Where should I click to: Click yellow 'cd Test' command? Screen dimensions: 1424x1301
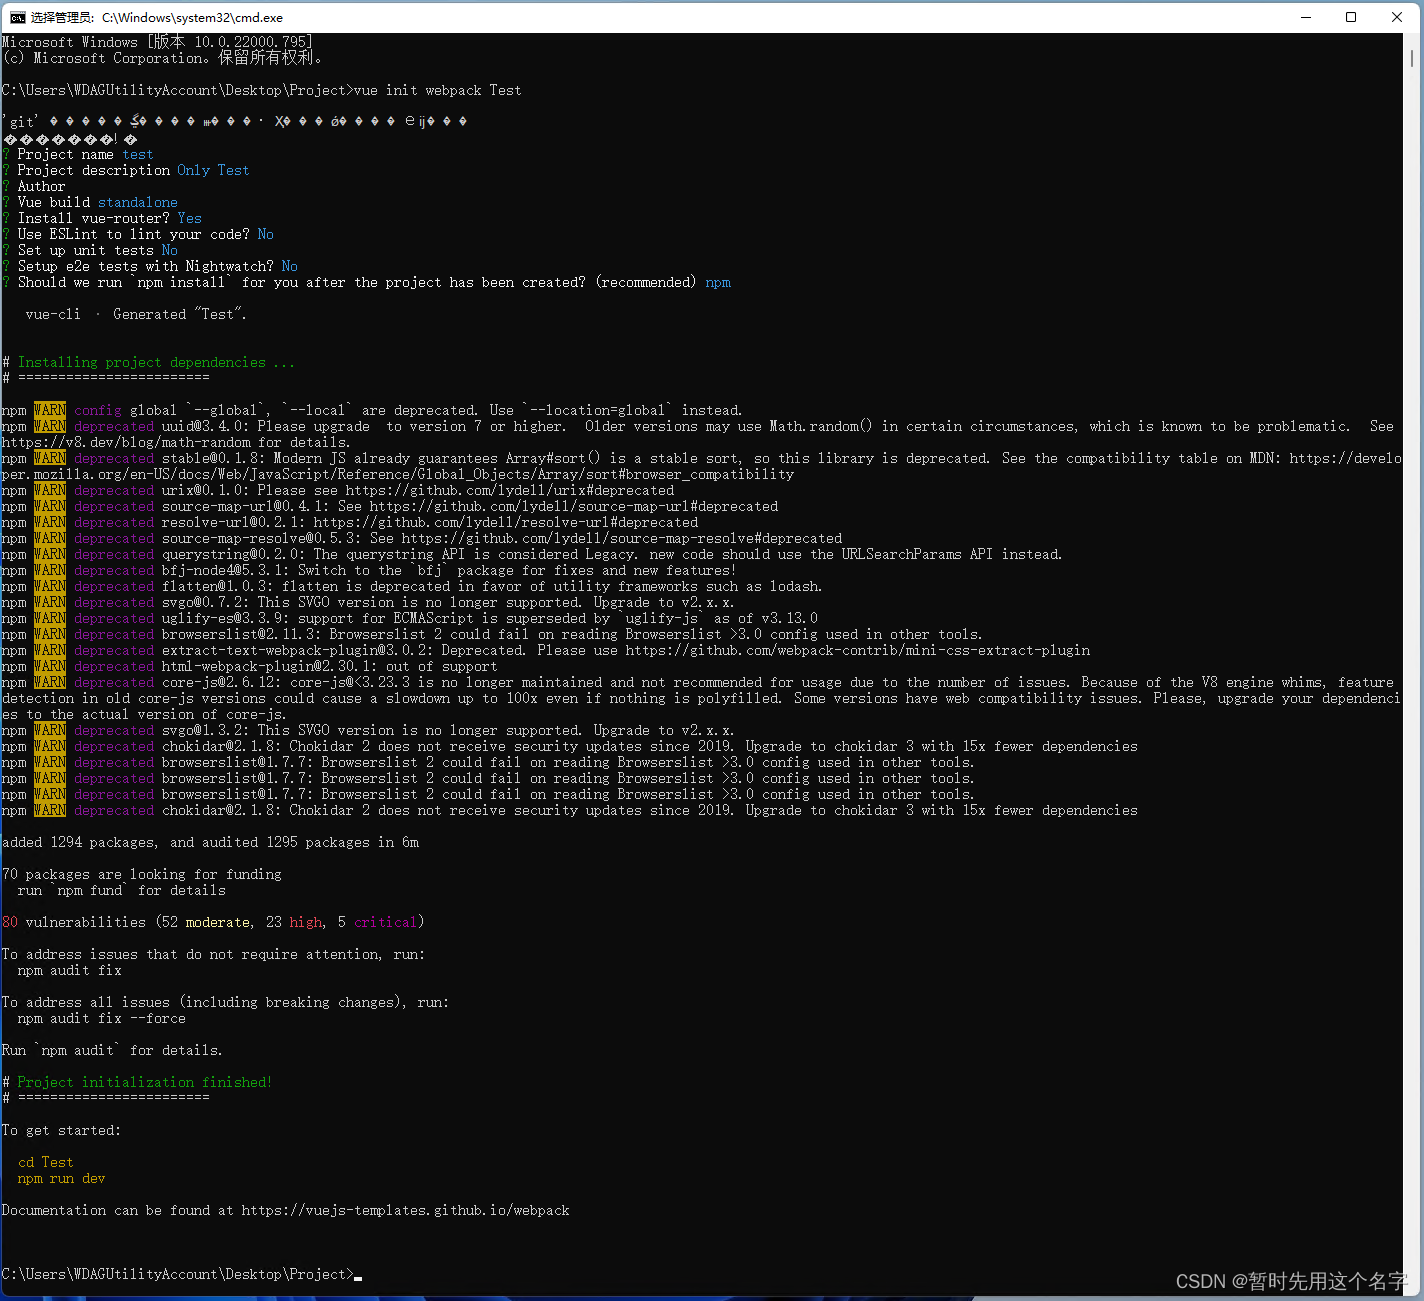(x=45, y=1162)
